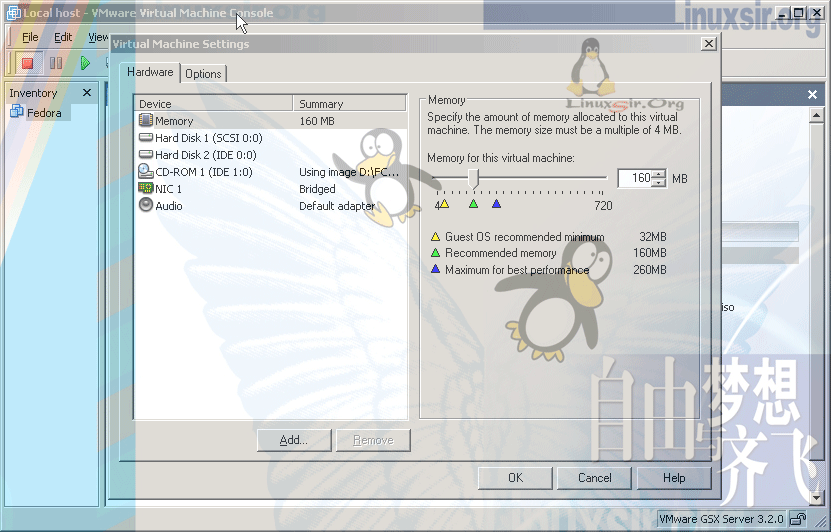Click the NIC 1 network card icon
Viewport: 831px width, 532px height.
pyautogui.click(x=145, y=188)
